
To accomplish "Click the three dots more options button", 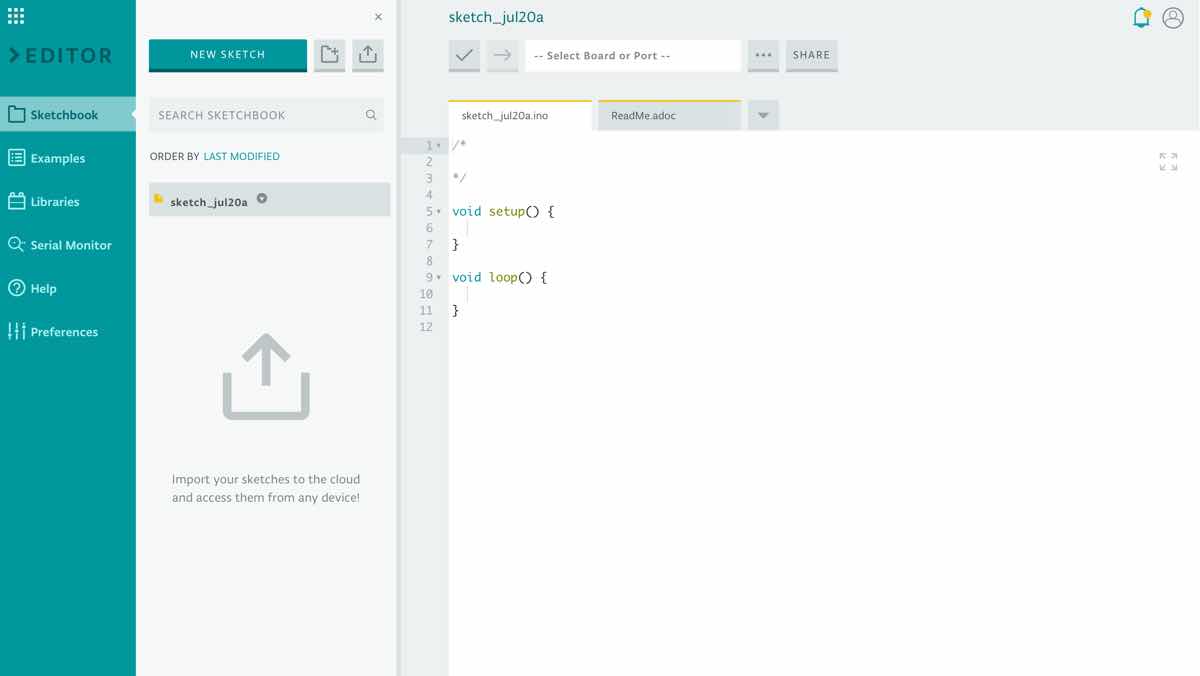I will [763, 56].
